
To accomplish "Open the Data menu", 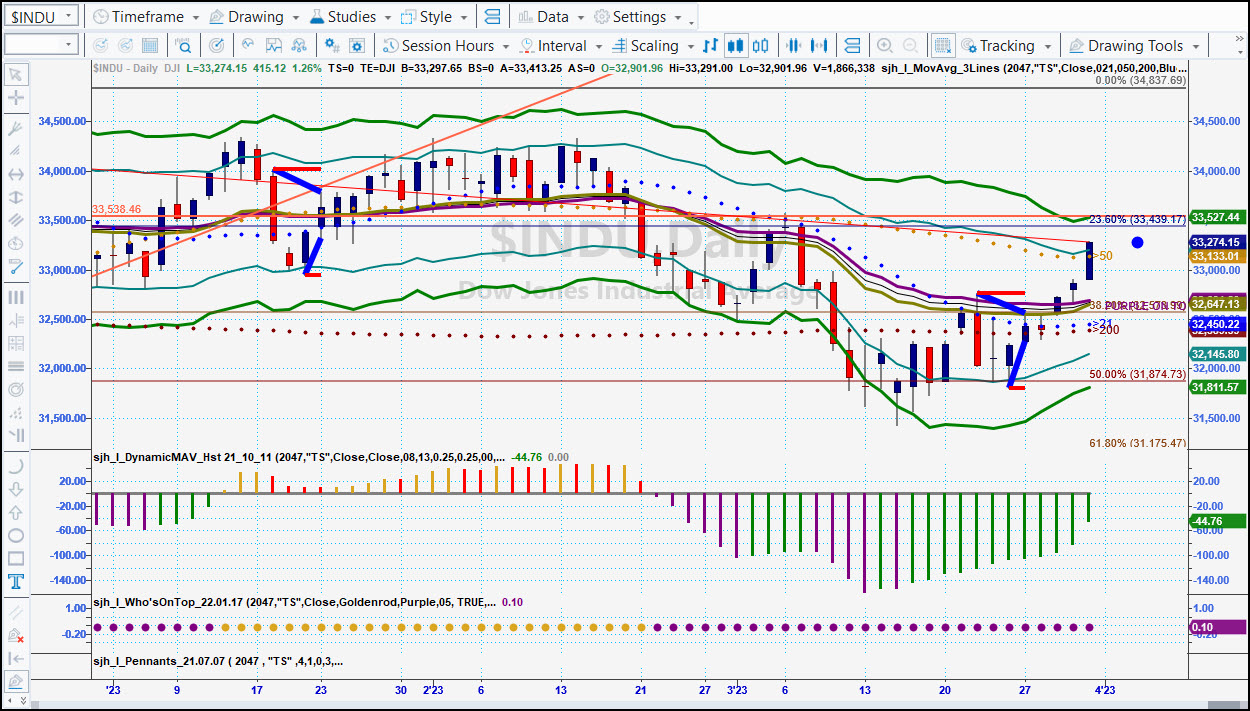I will click(543, 17).
